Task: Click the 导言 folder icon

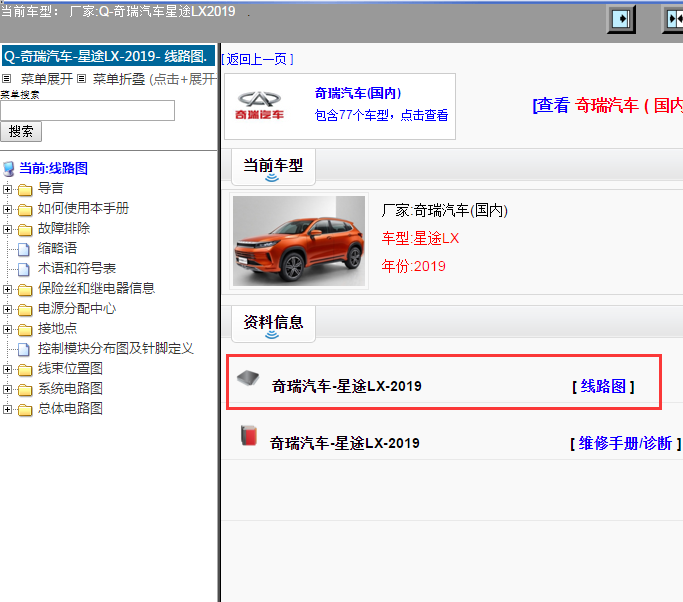Action: 25,190
